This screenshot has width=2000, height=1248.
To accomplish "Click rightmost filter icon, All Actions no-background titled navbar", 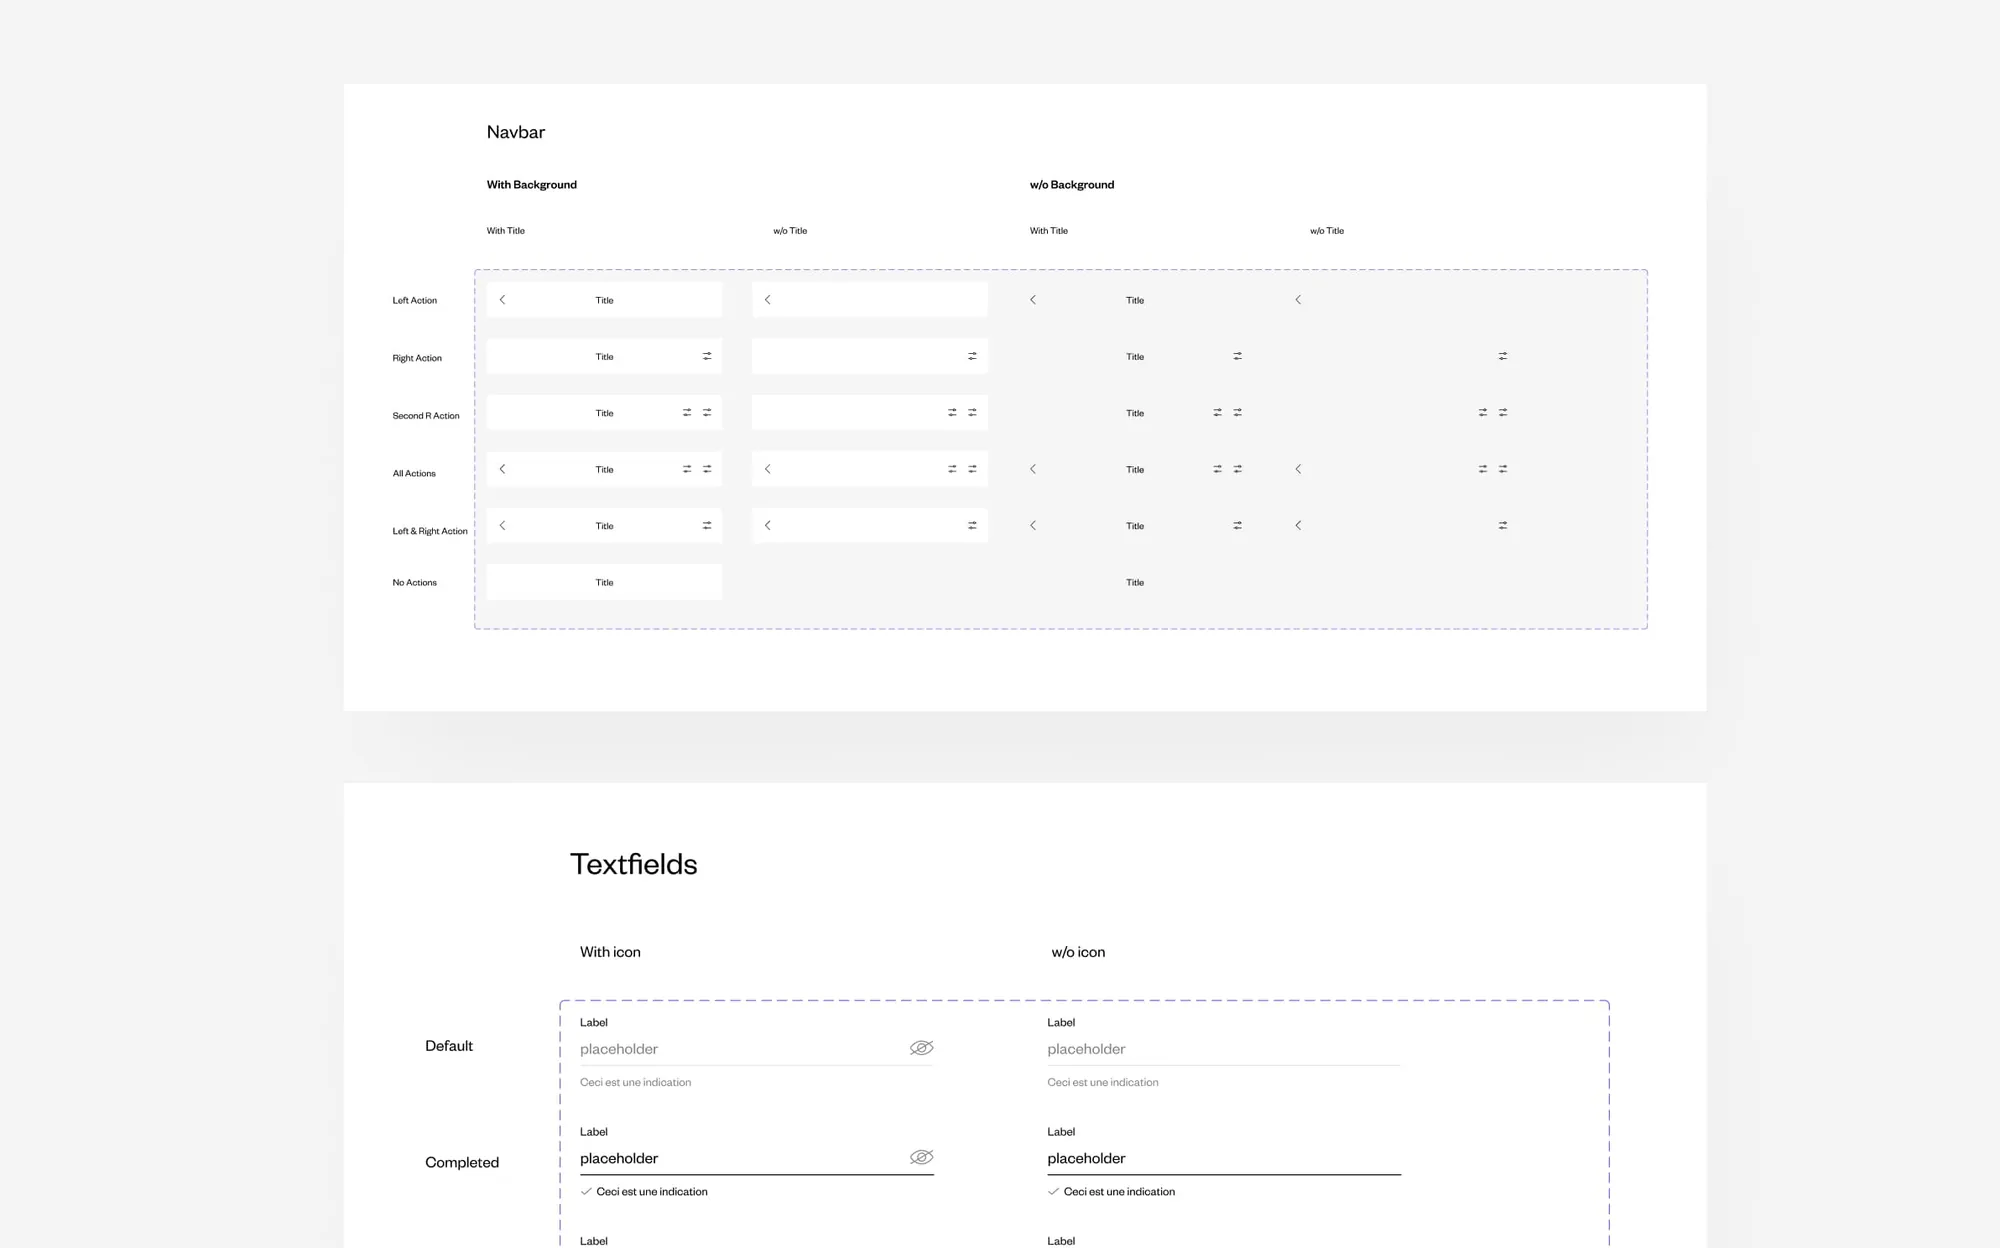I will (1237, 469).
